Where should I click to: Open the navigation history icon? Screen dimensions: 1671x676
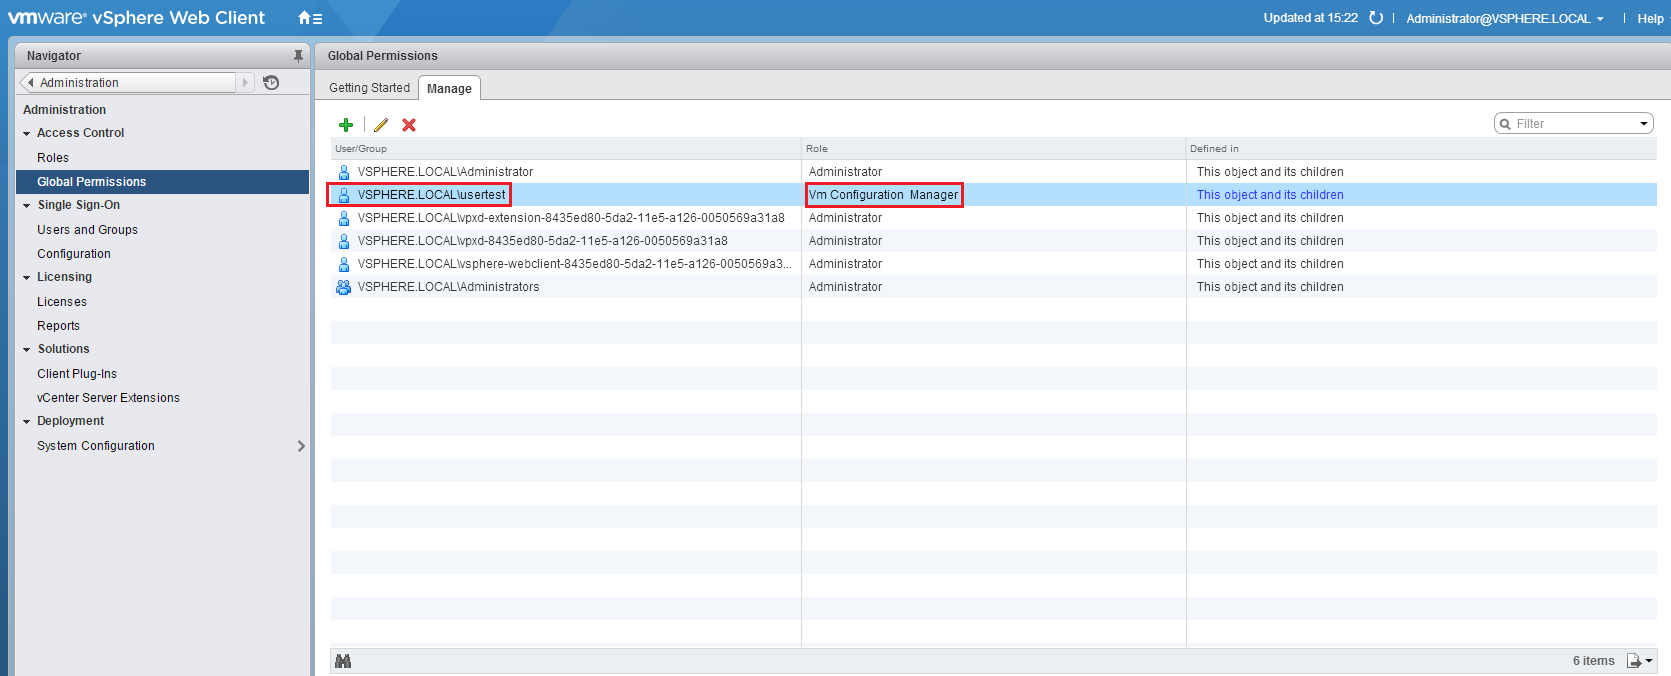click(x=271, y=83)
